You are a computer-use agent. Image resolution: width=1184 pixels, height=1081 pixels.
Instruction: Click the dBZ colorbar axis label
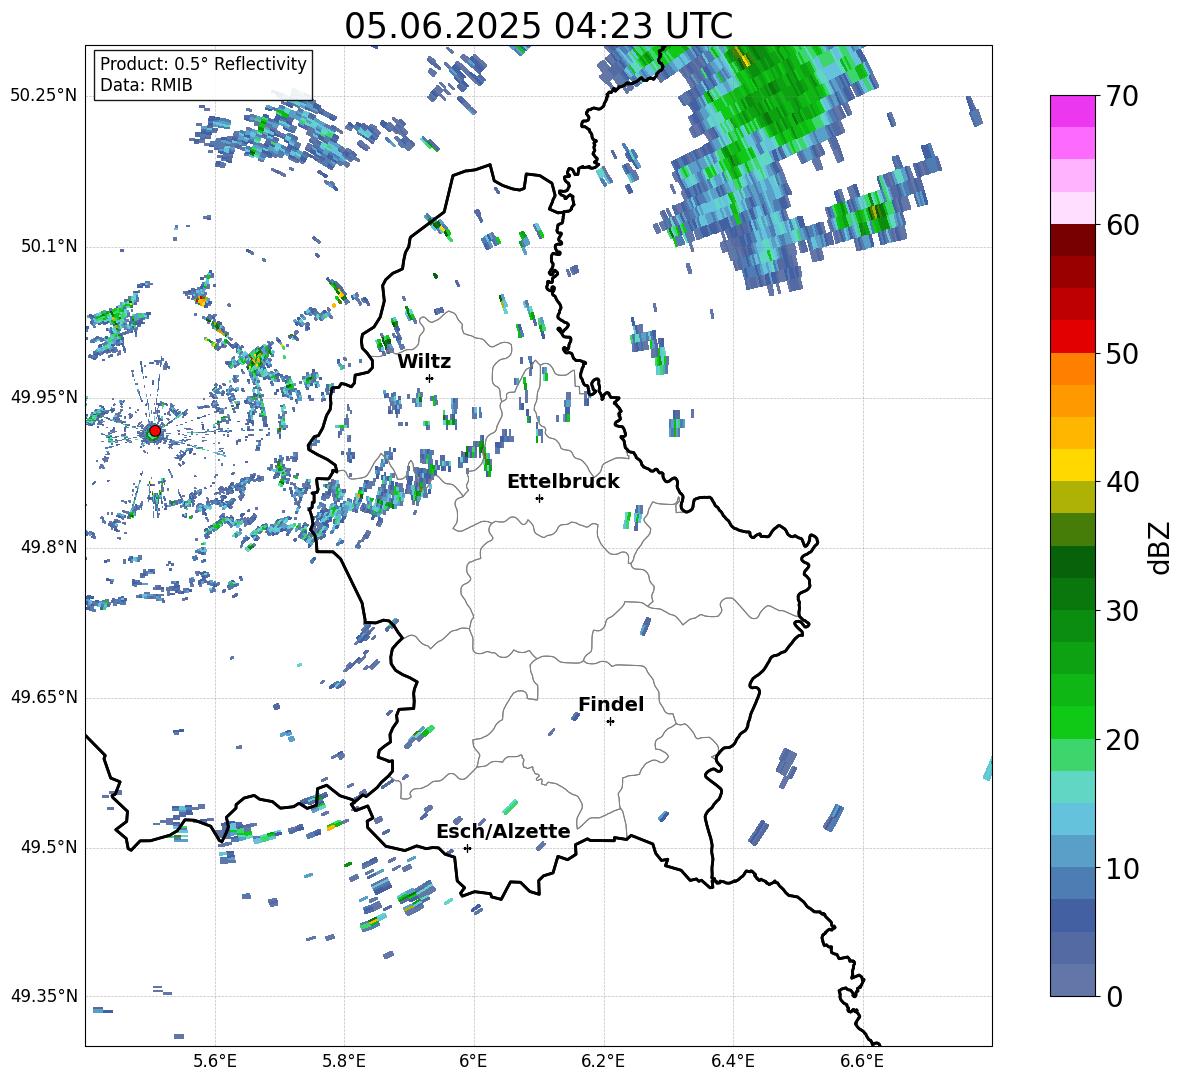(x=1161, y=547)
